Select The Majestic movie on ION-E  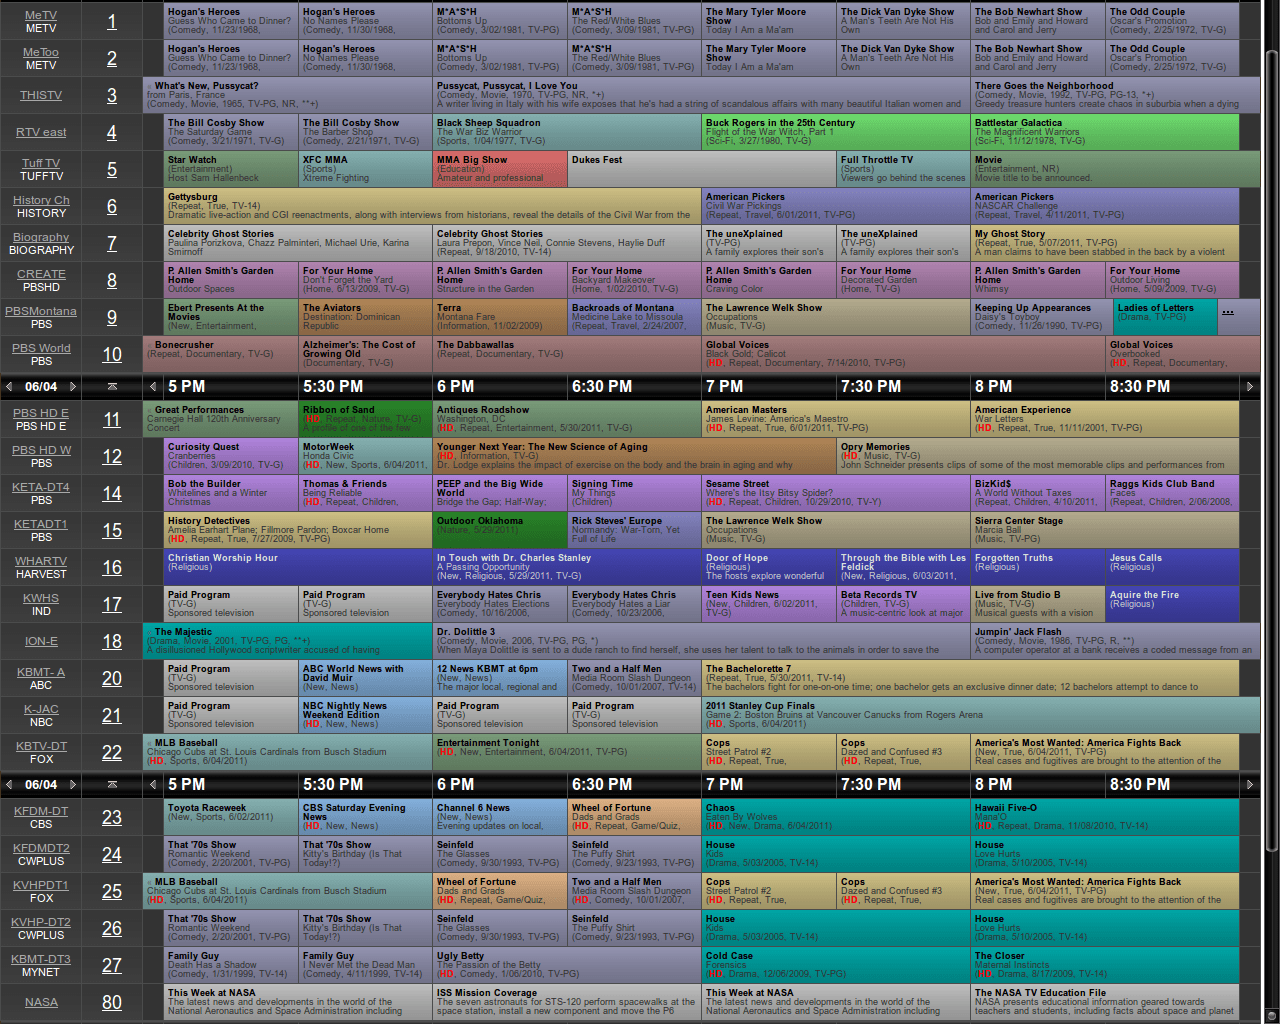click(x=287, y=641)
